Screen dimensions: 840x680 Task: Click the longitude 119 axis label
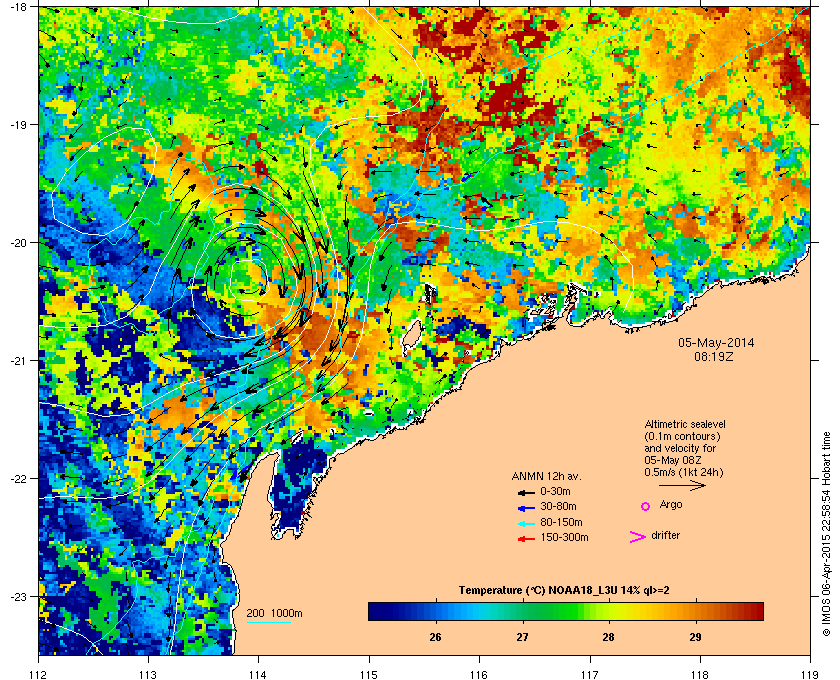coord(811,674)
